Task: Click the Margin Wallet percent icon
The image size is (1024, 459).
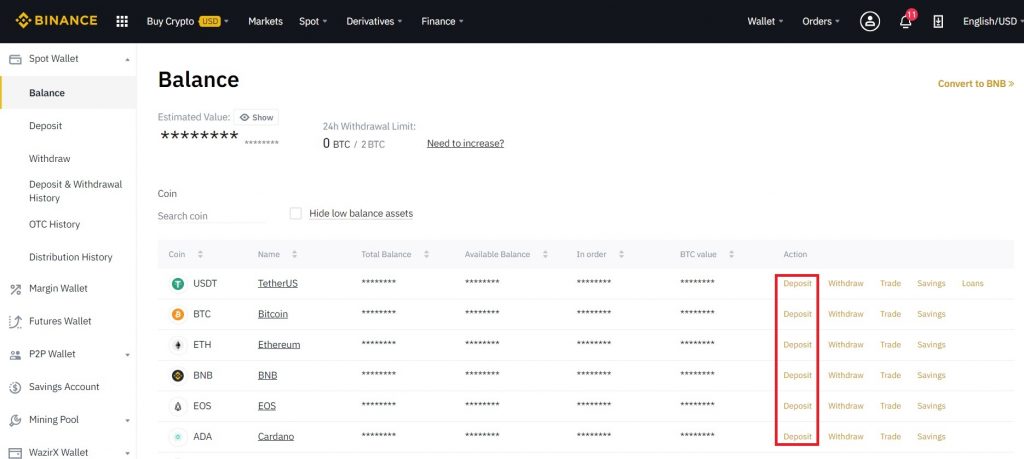Action: [x=15, y=289]
